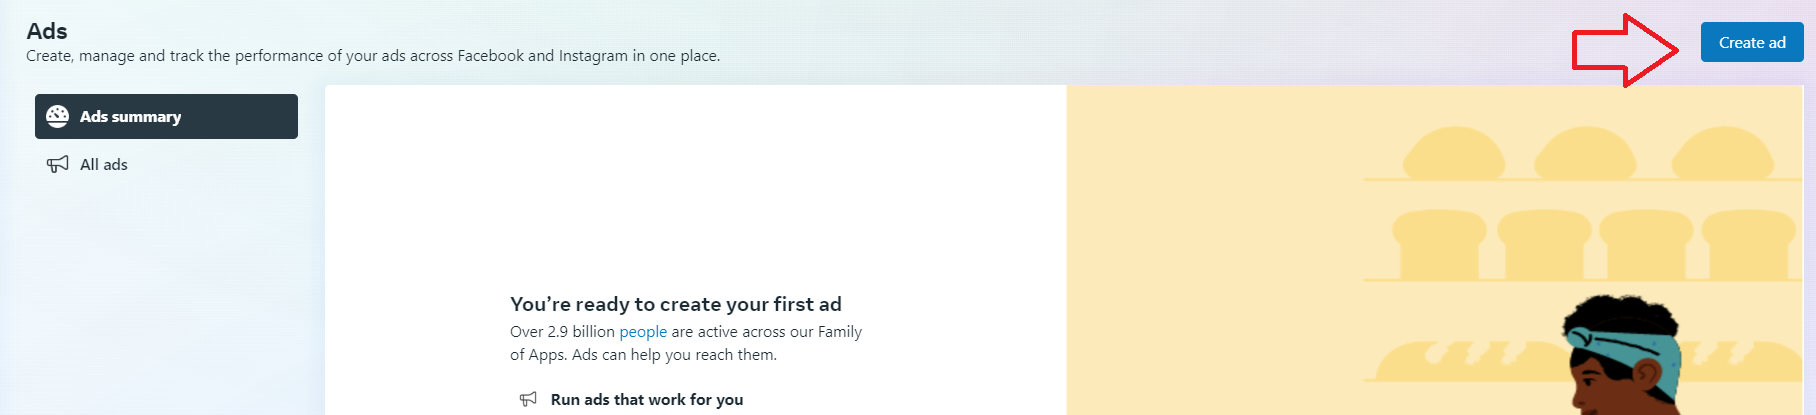
Task: Click the Ads summary gauge icon
Action: coord(58,116)
